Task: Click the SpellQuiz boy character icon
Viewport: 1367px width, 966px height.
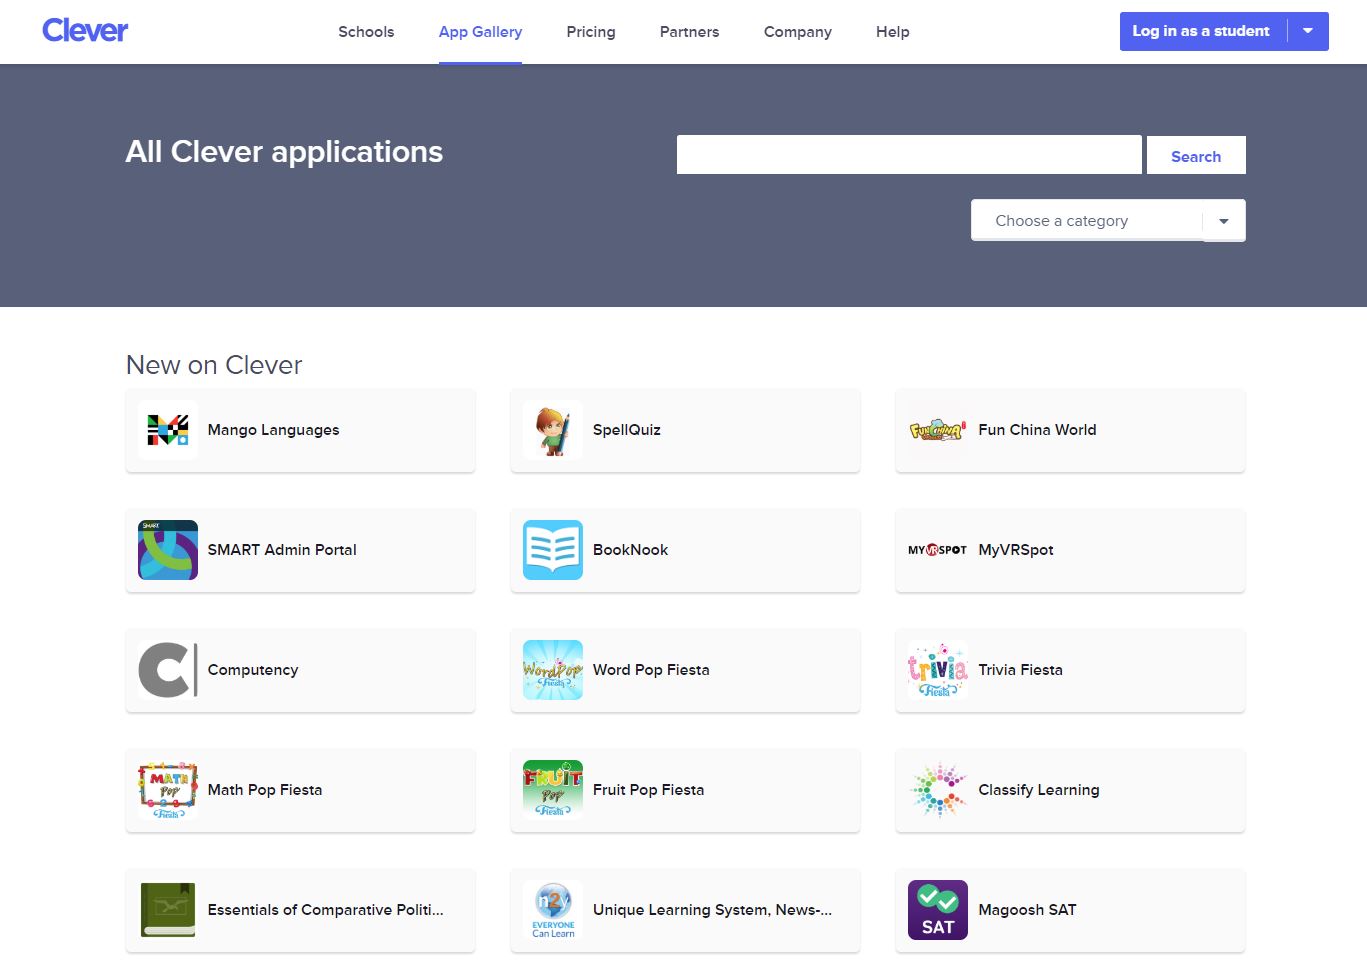Action: (553, 430)
